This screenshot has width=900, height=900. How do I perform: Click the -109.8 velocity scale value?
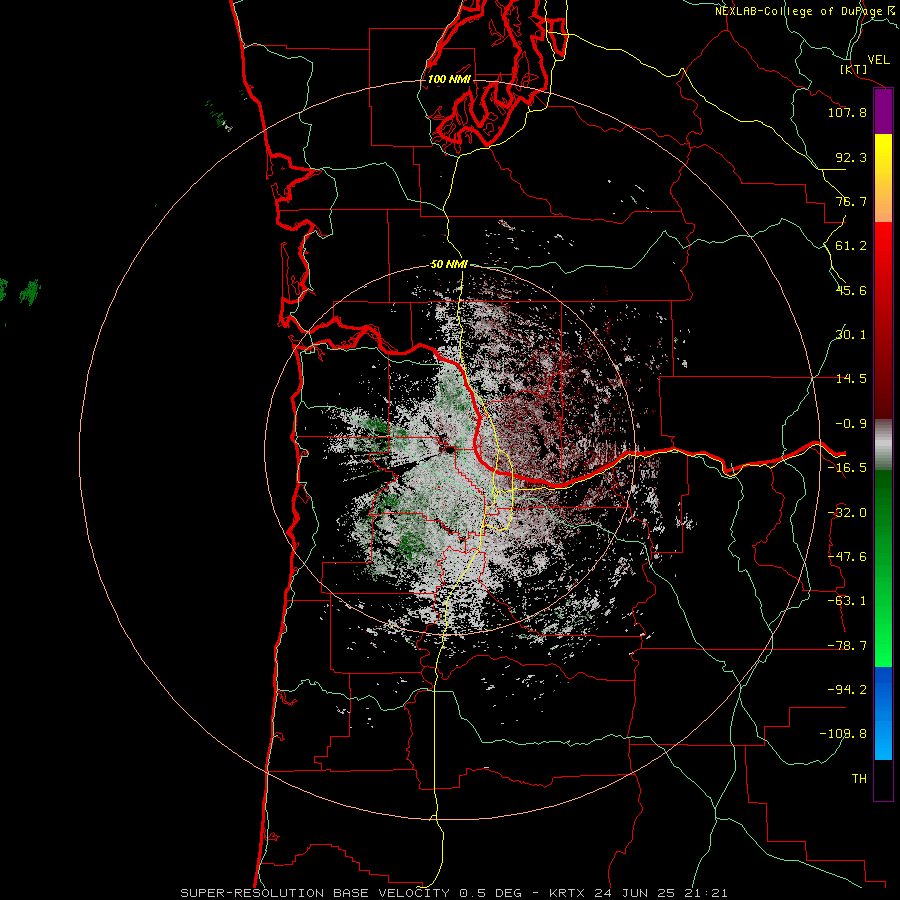(x=843, y=734)
